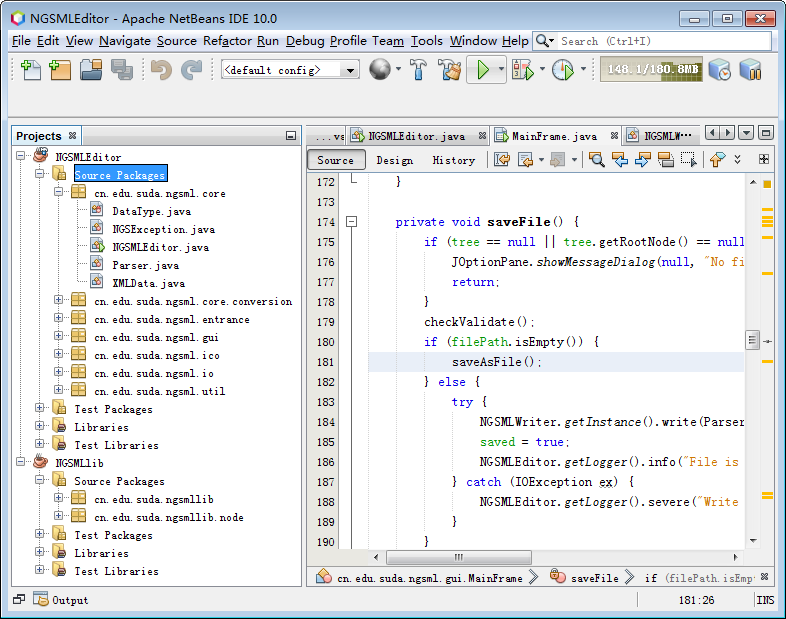786x619 pixels.
Task: Collapse the cn.edu.suda.ngsml.core package
Action: (x=59, y=191)
